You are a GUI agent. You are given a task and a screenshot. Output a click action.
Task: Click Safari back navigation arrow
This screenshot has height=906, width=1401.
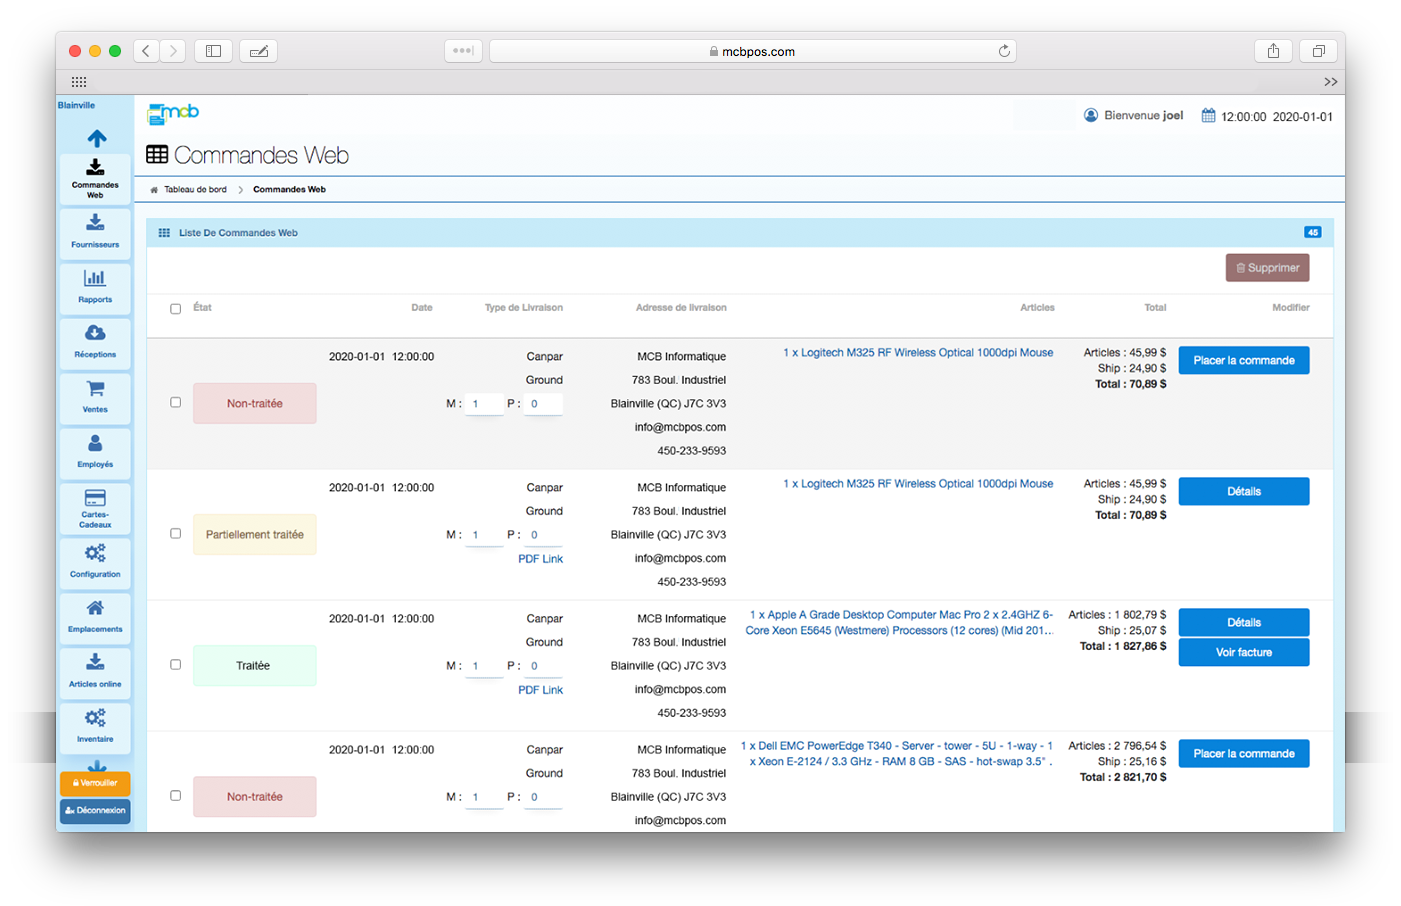146,51
